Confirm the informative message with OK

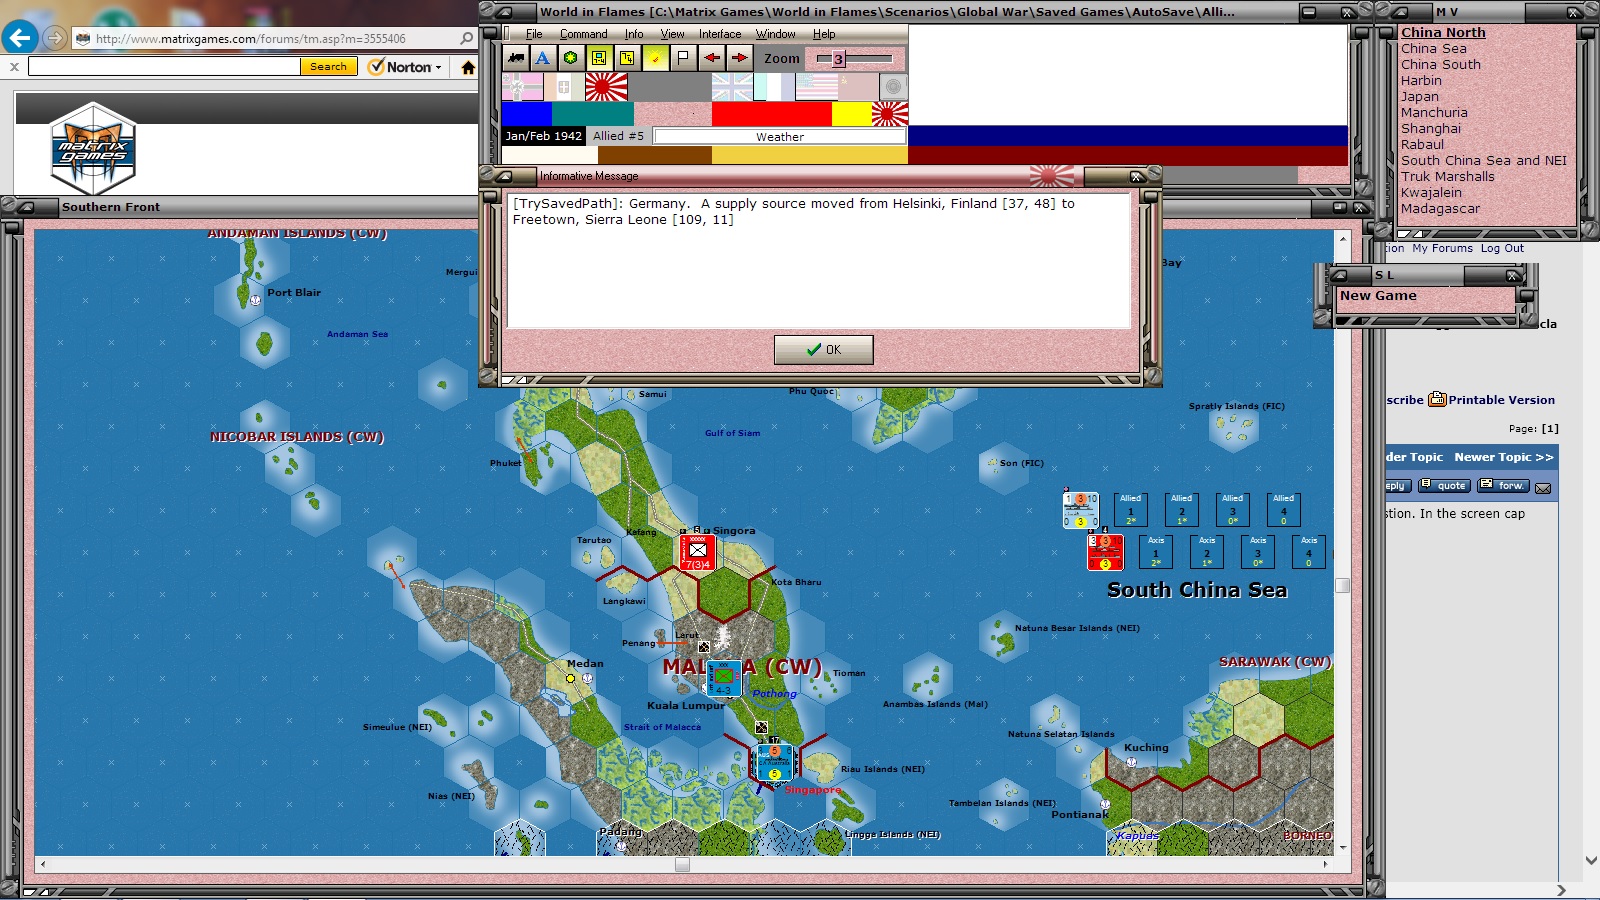pyautogui.click(x=823, y=350)
